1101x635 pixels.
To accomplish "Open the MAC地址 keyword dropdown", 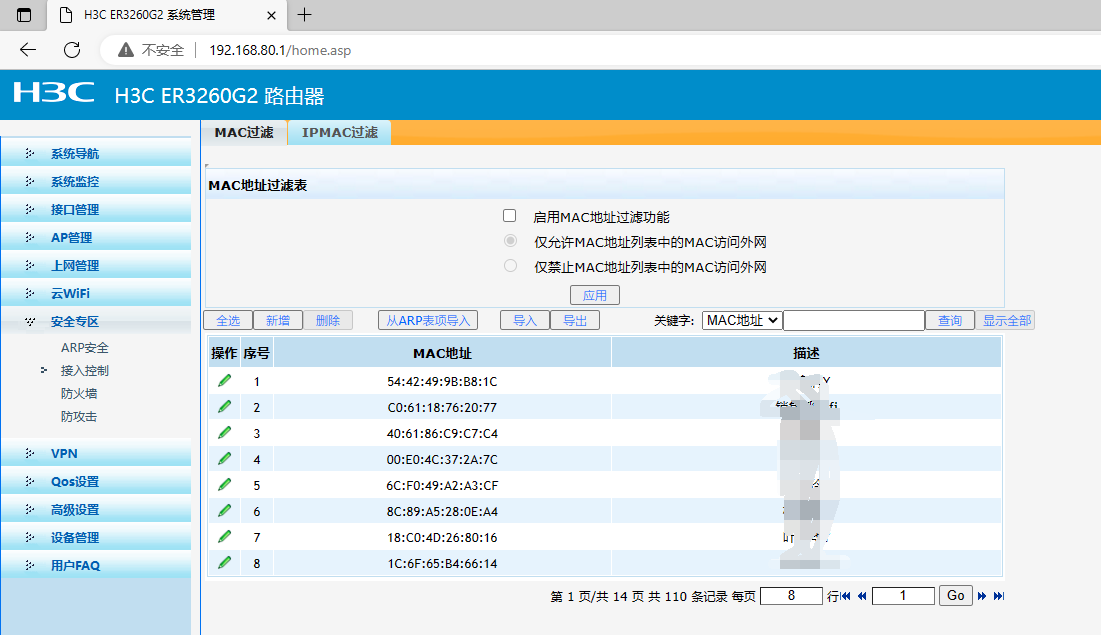I will (742, 320).
